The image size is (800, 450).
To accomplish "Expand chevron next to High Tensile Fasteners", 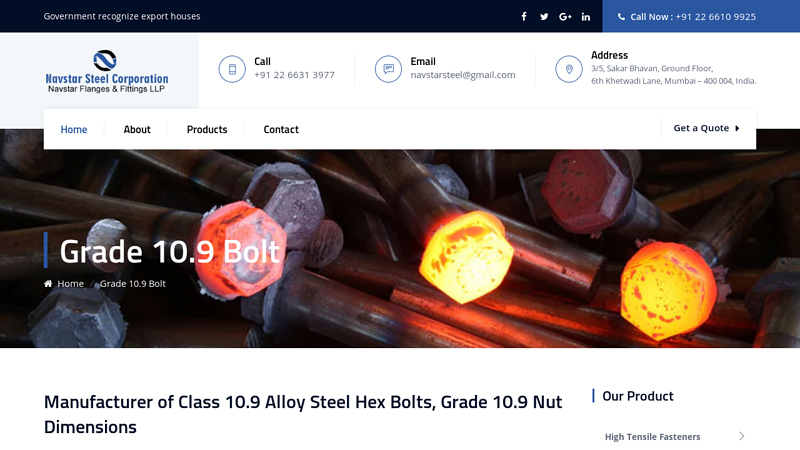I will point(742,436).
